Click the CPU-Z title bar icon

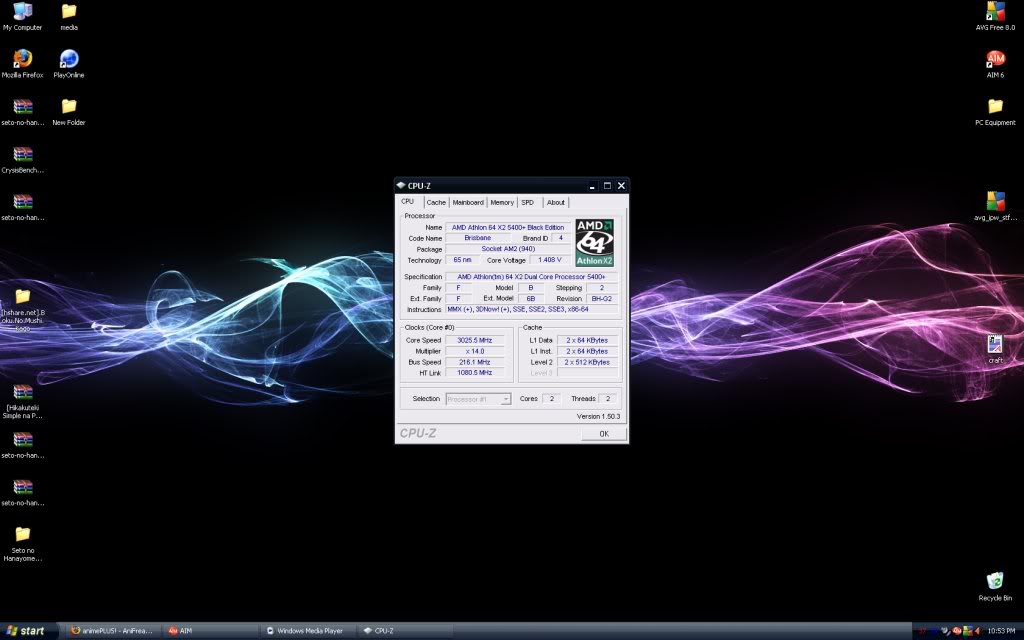401,185
